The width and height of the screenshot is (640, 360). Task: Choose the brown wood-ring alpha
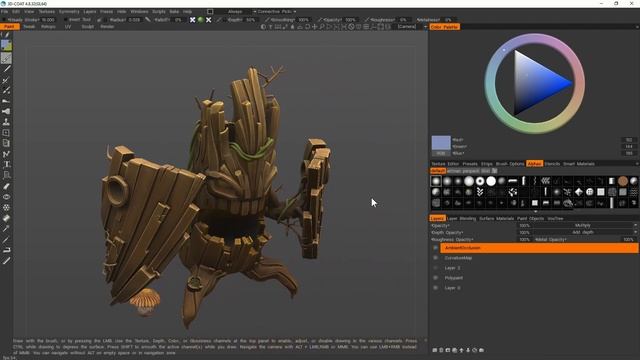pos(622,181)
